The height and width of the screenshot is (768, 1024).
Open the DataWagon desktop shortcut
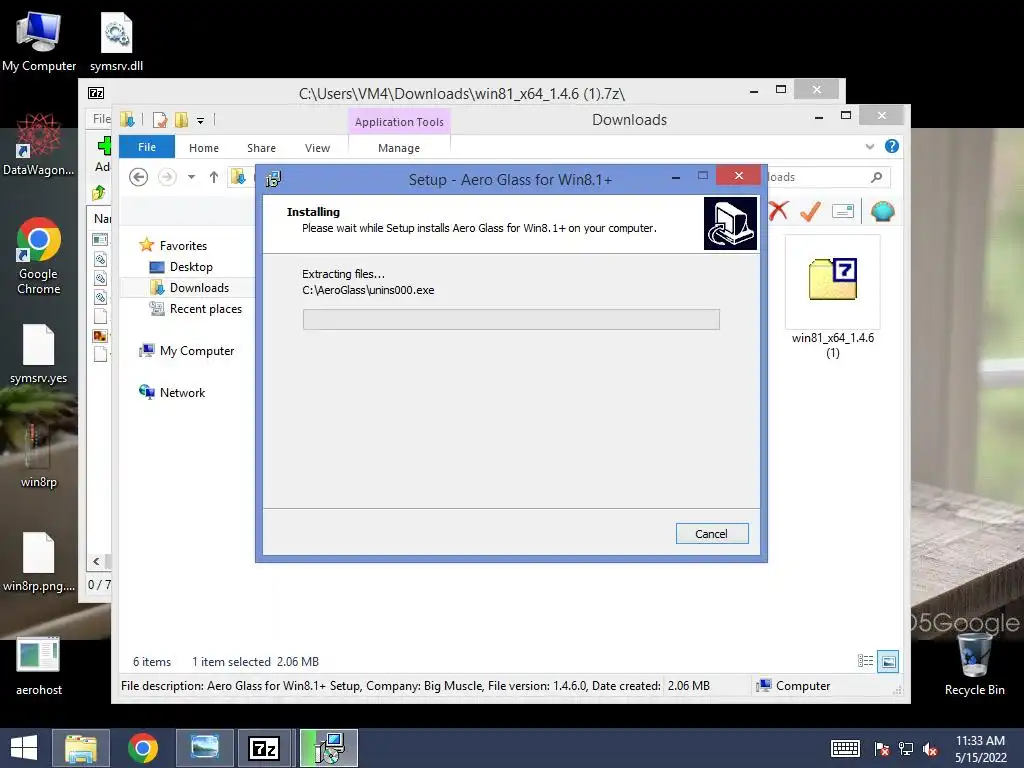pos(39,145)
